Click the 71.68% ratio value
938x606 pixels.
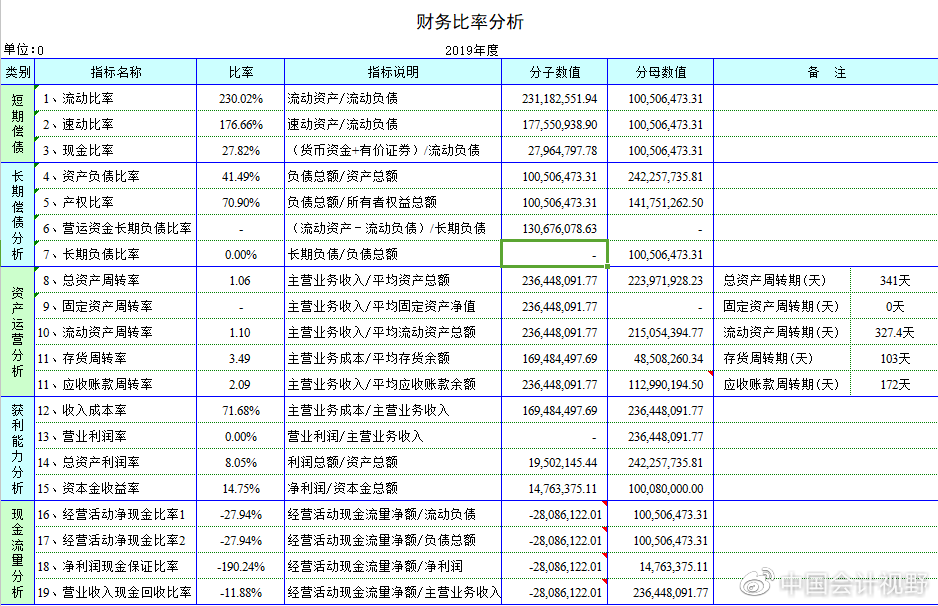pos(240,411)
